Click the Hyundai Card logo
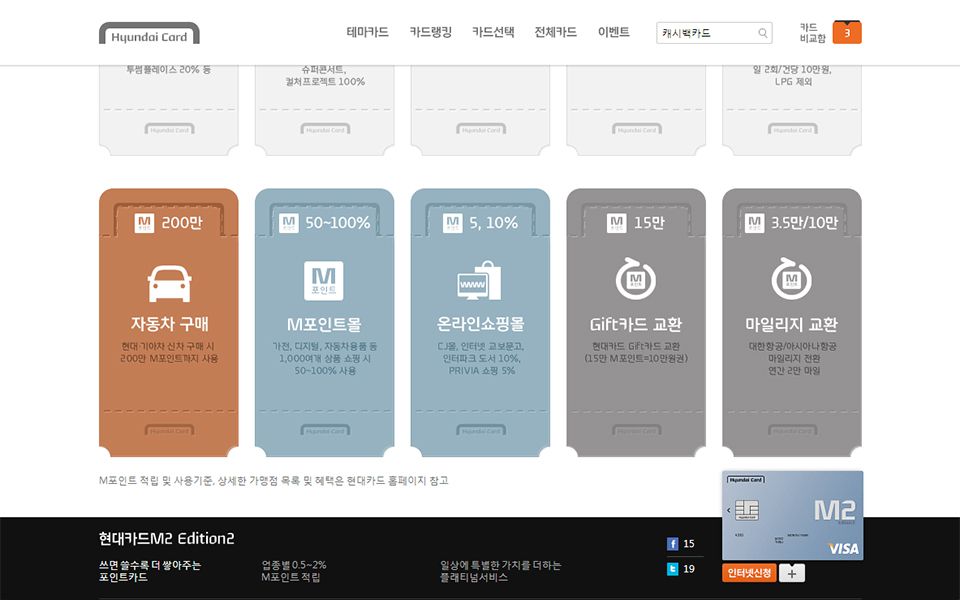Viewport: 960px width, 600px height. tap(149, 35)
